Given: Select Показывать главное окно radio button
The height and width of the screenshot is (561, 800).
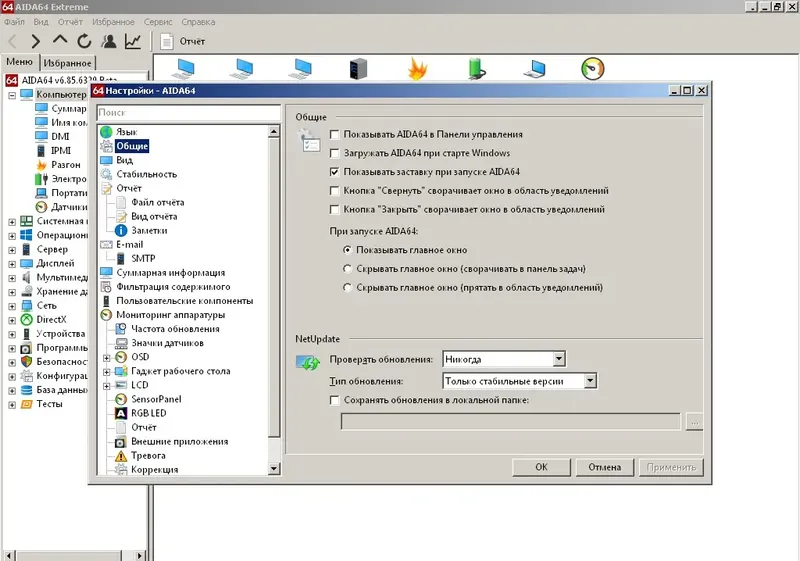Looking at the screenshot, I should coord(347,250).
